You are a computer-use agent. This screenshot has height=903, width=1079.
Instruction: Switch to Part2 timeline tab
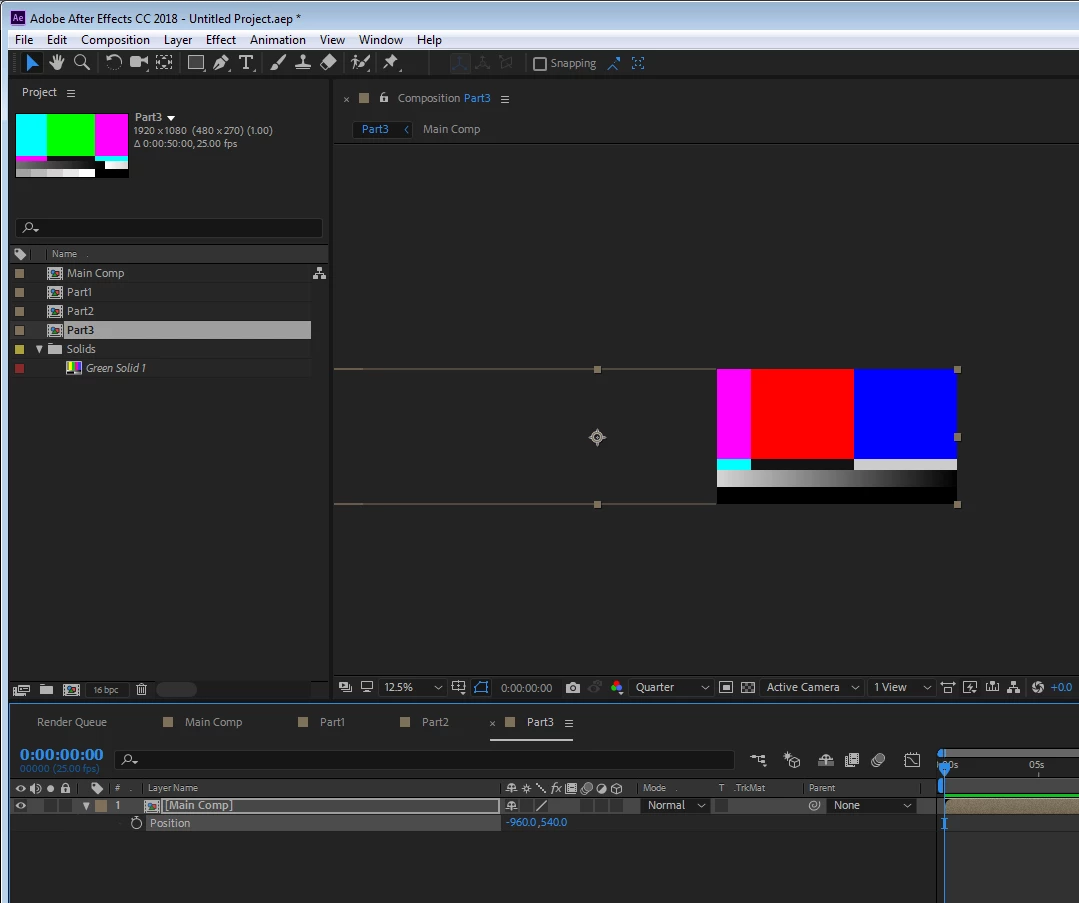[x=435, y=722]
